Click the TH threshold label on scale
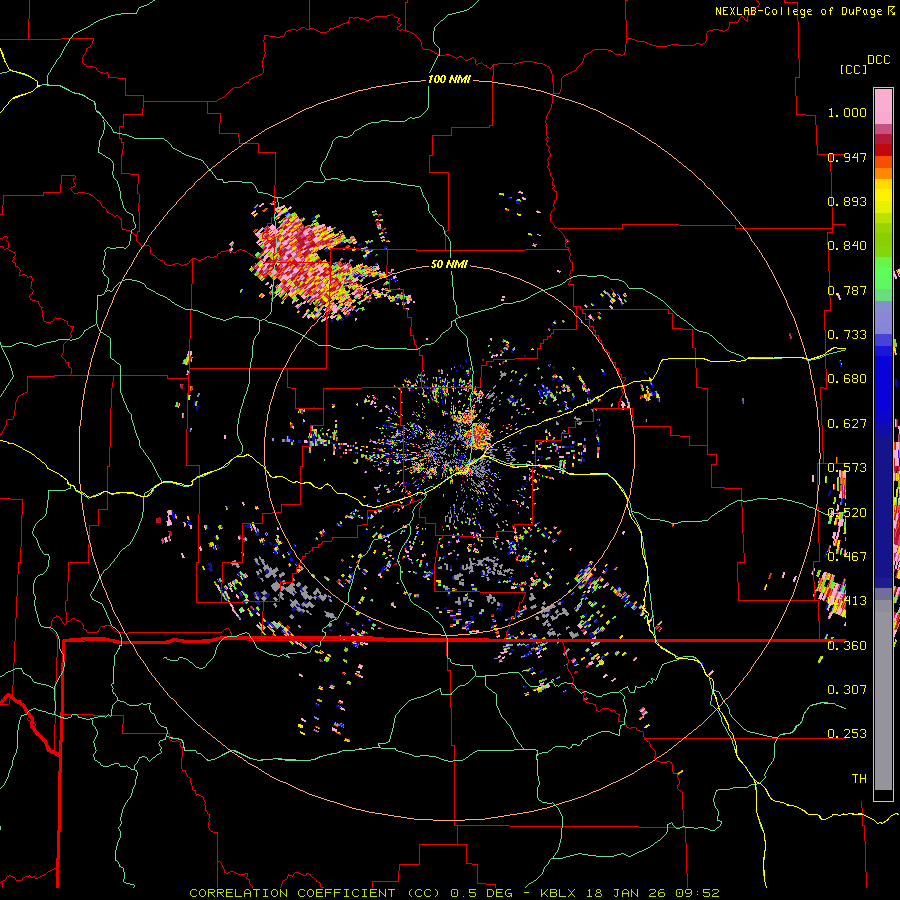This screenshot has width=900, height=900. tap(859, 779)
